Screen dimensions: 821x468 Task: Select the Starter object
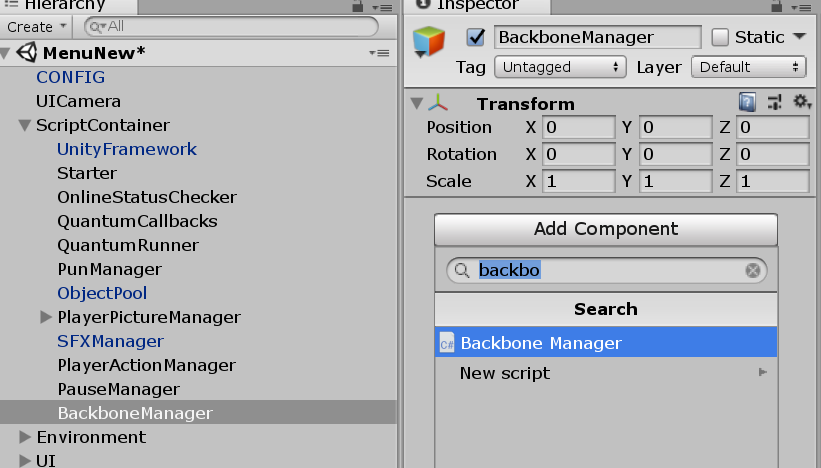pyautogui.click(x=87, y=173)
